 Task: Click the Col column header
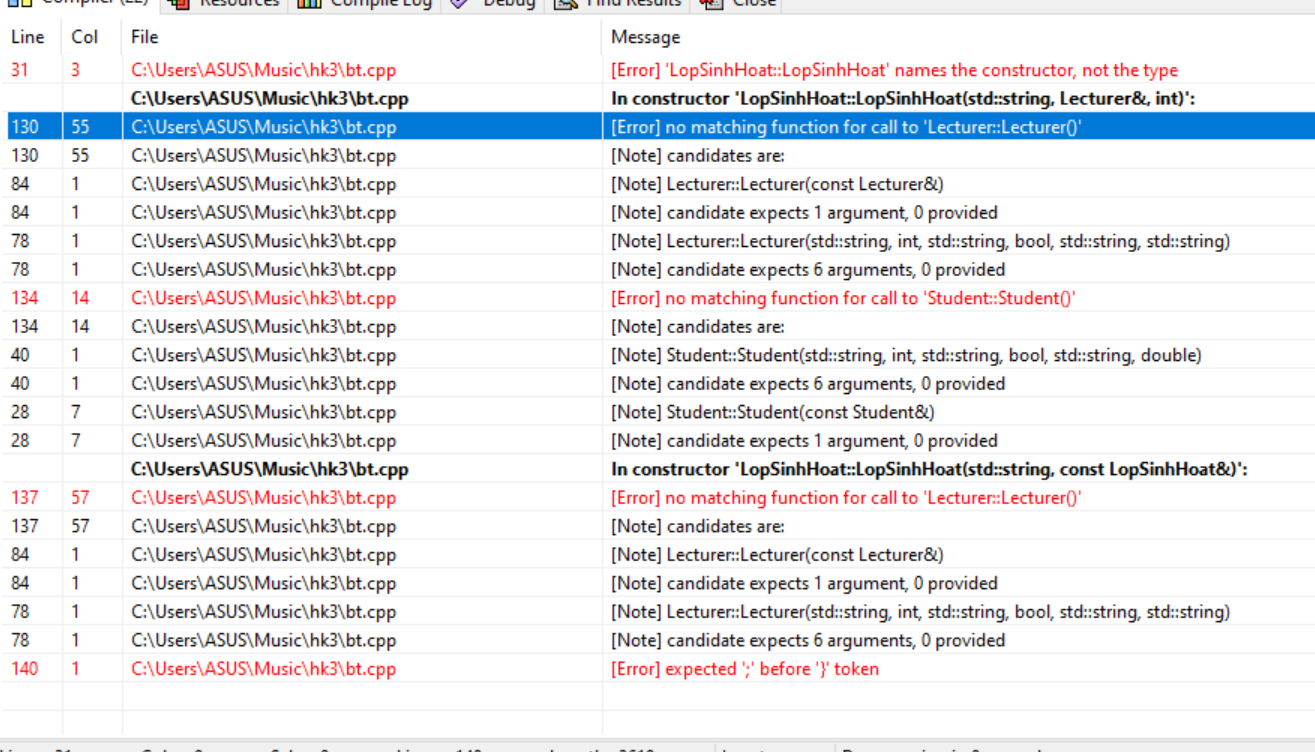pyautogui.click(x=85, y=37)
